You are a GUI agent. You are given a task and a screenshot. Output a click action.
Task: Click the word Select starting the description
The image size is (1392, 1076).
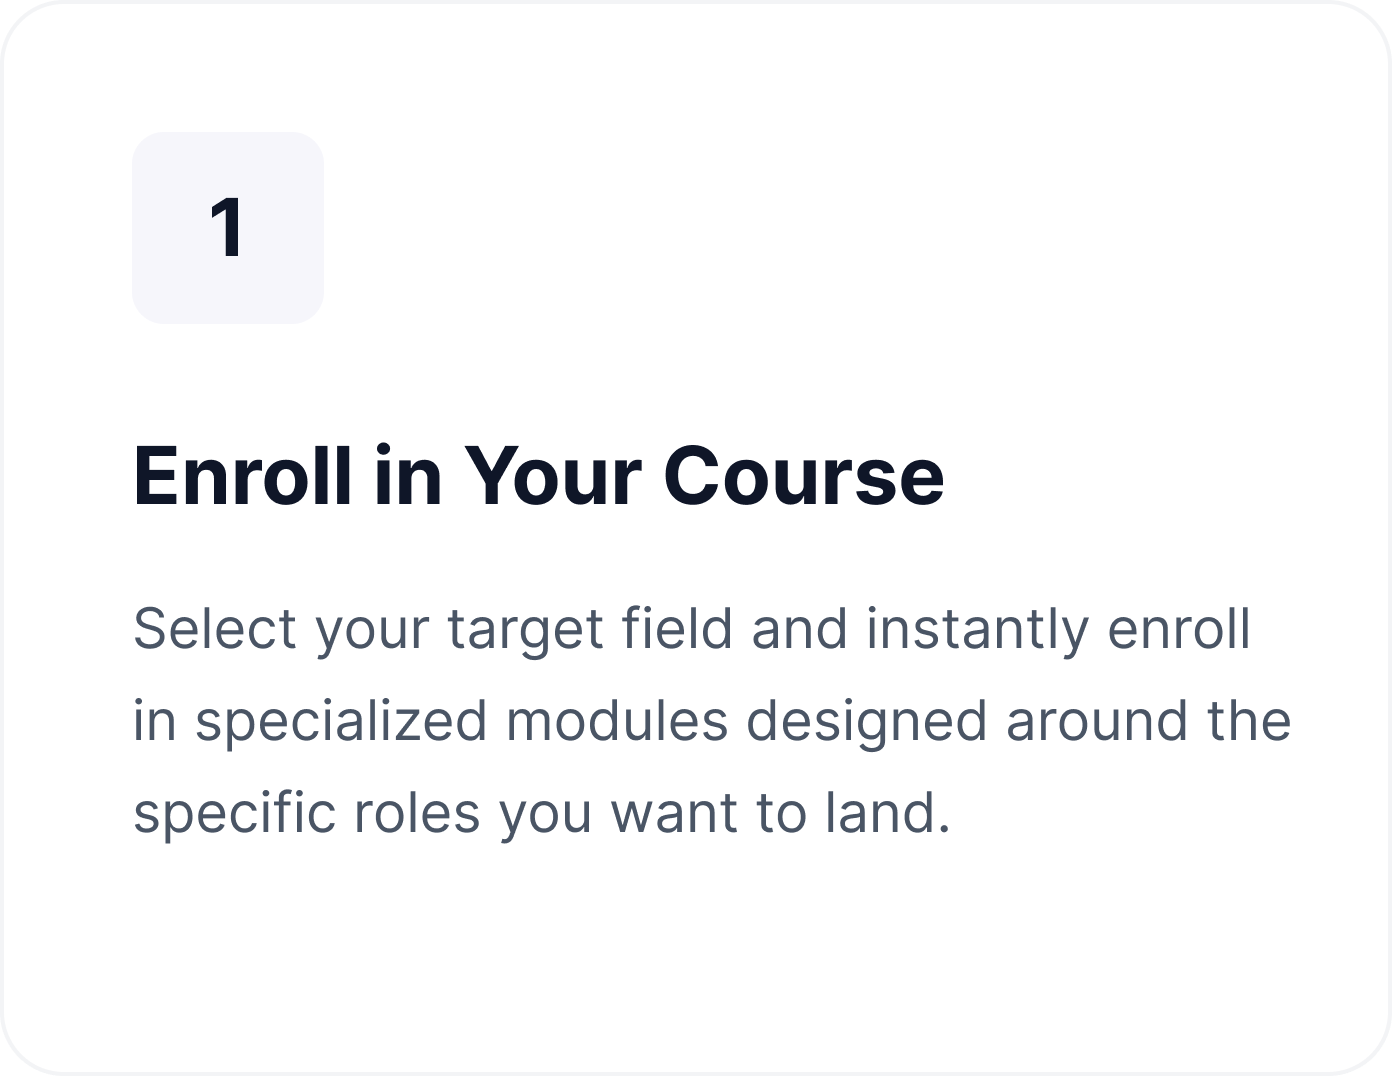click(215, 630)
